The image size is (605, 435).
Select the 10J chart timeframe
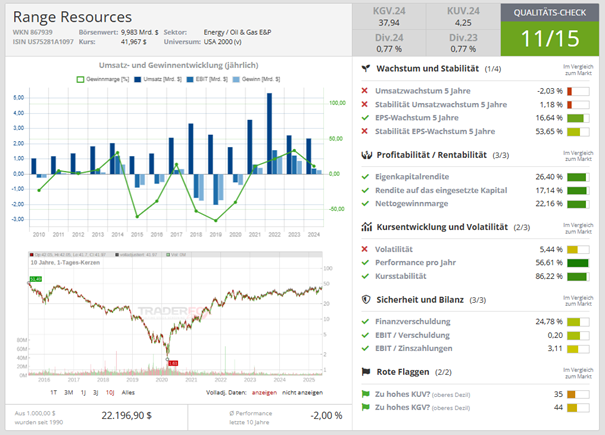click(x=110, y=393)
